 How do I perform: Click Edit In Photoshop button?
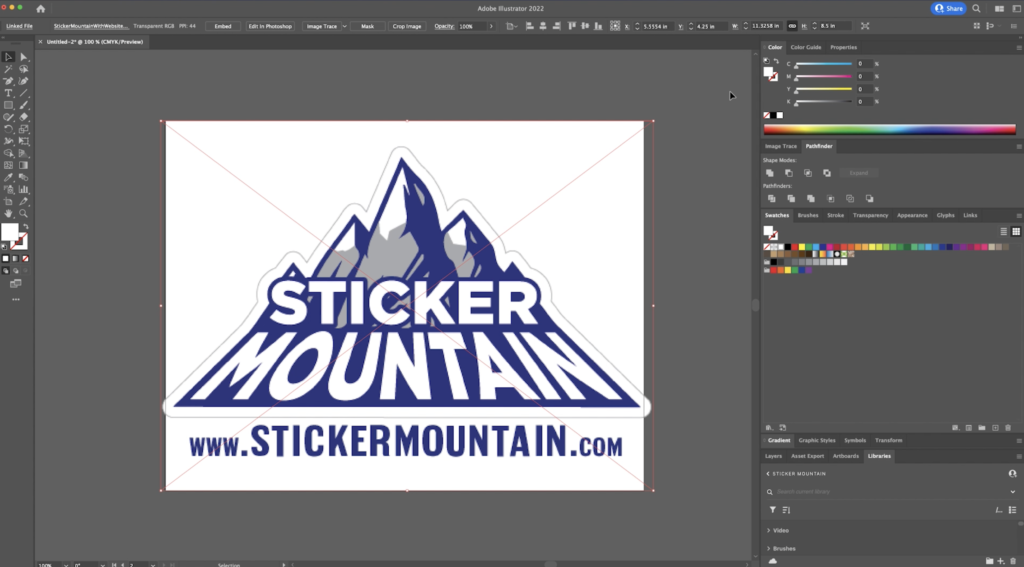pos(270,26)
